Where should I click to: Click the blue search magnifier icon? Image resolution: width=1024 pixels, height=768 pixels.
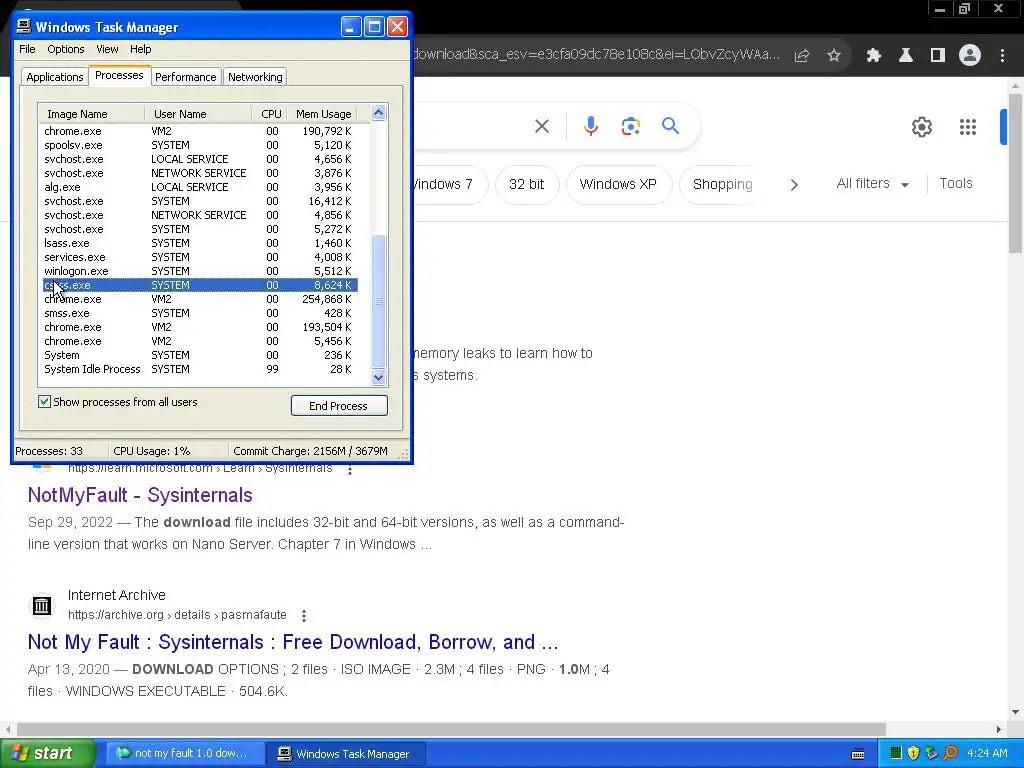point(671,125)
